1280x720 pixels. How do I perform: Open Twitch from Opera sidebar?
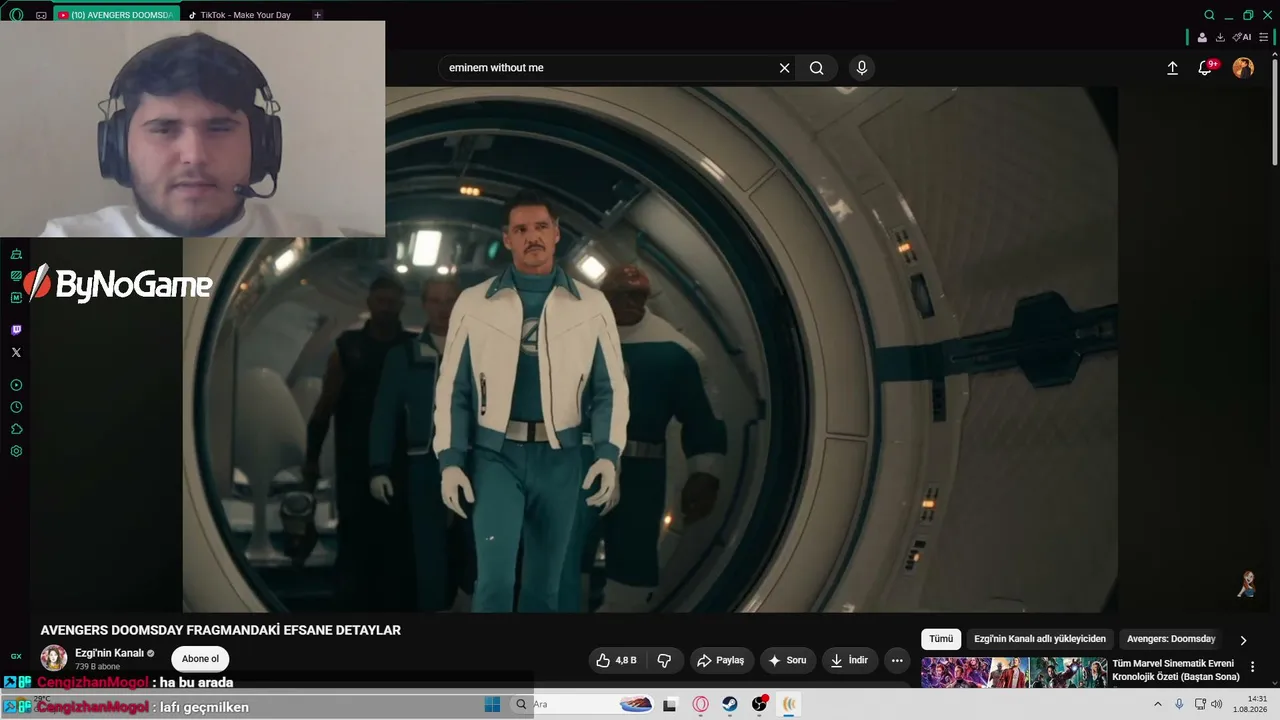coord(16,330)
